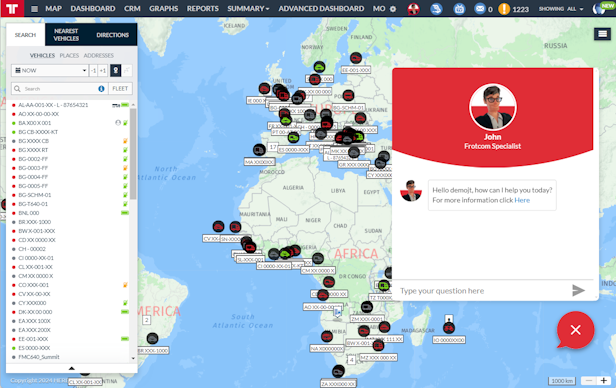Image resolution: width=616 pixels, height=388 pixels.
Task: Click the John specialist avatar in the top bar
Action: pos(413,9)
